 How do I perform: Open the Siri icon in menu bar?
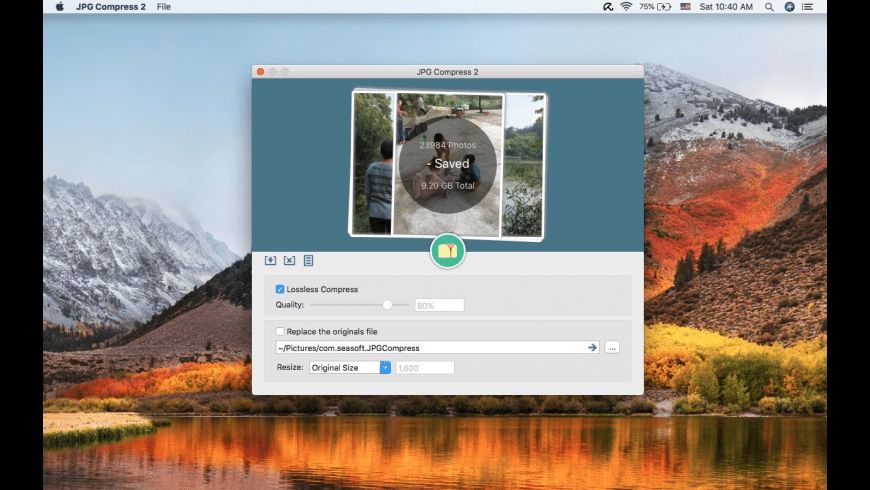click(789, 7)
